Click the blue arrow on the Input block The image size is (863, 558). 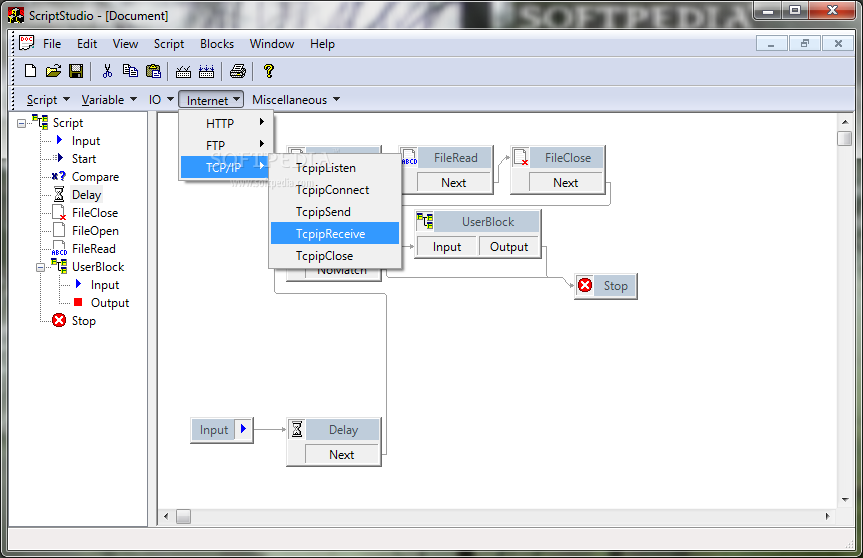coord(243,429)
